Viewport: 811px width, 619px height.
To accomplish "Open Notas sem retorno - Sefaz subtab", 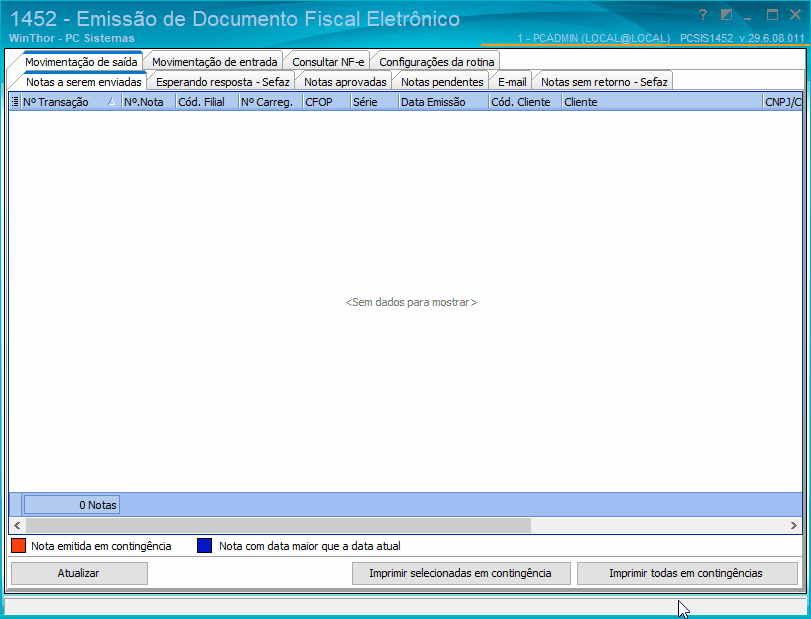I will tap(604, 82).
